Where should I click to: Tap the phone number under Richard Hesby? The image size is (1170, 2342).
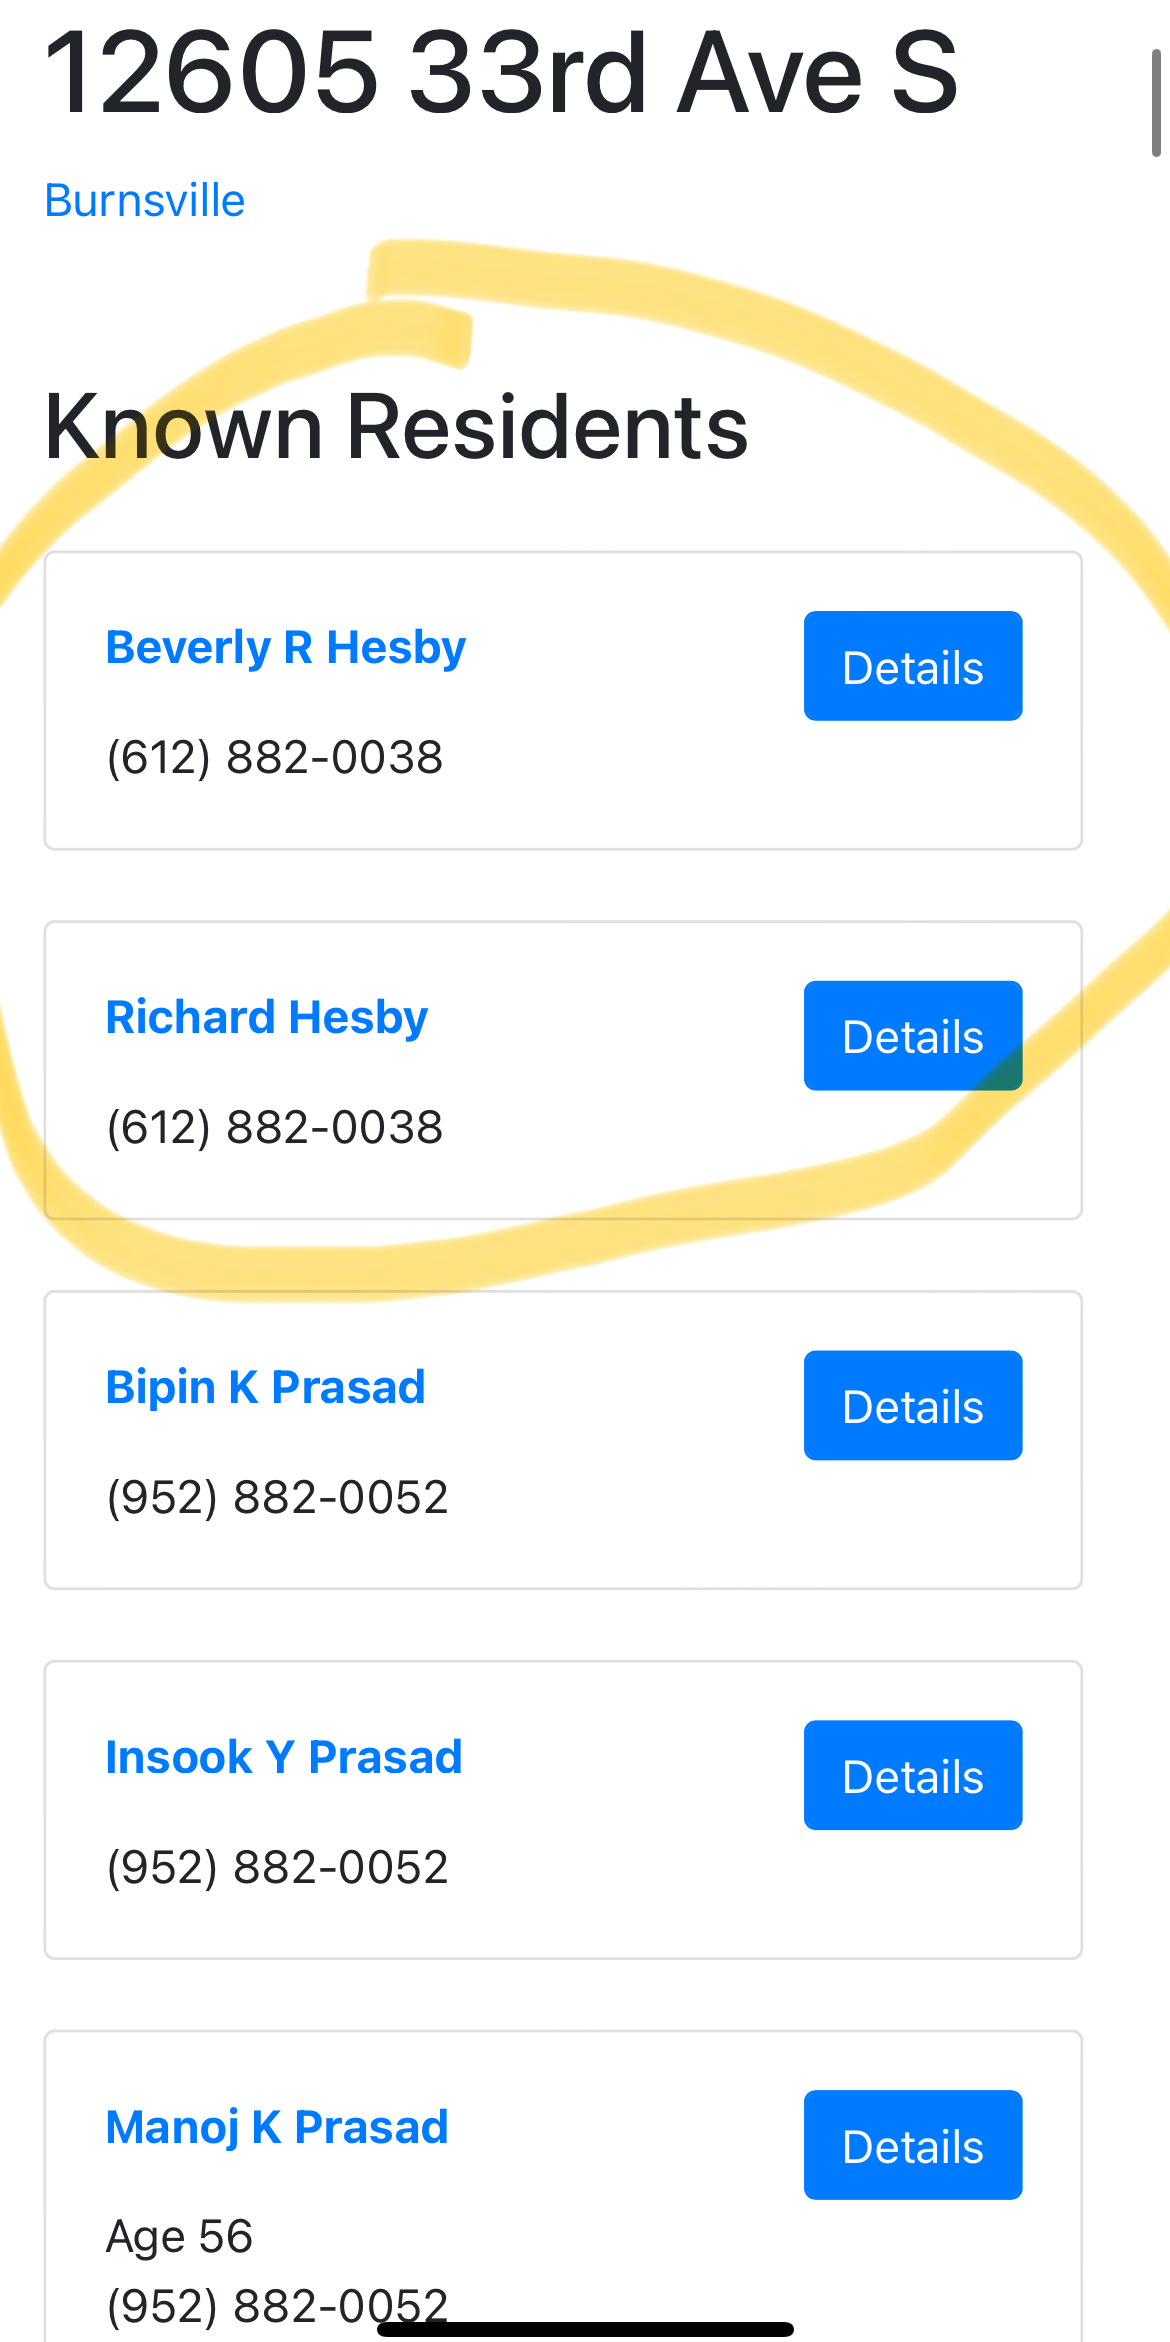(x=275, y=1127)
